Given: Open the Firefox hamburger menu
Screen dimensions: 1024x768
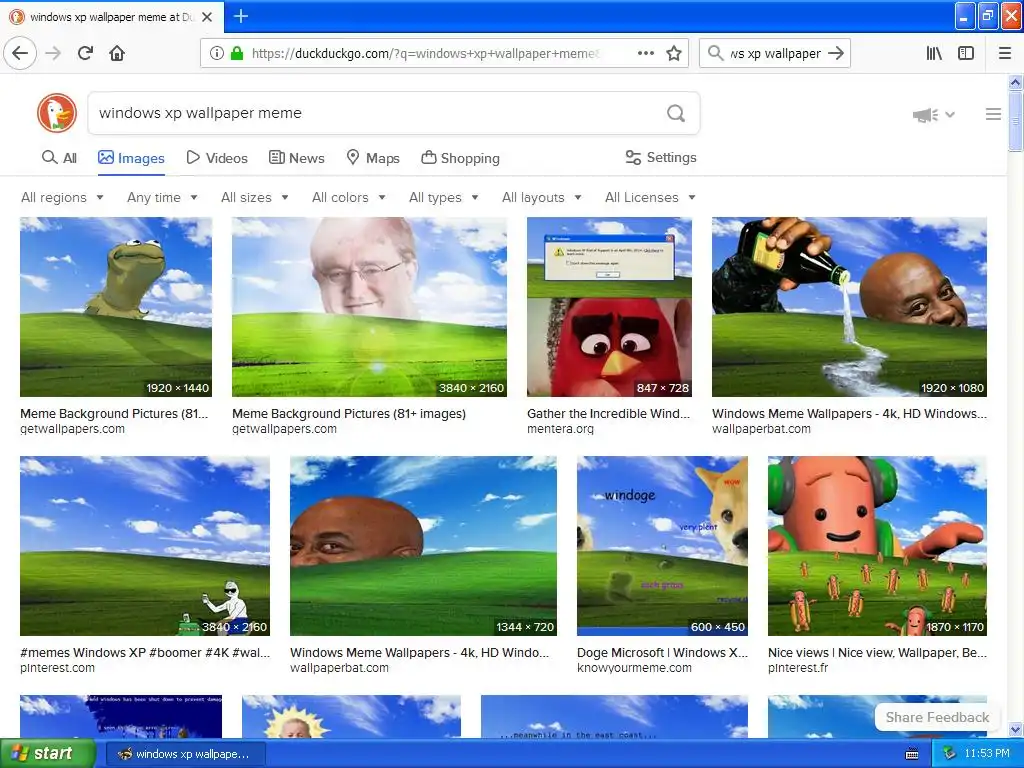Looking at the screenshot, I should 1005,53.
